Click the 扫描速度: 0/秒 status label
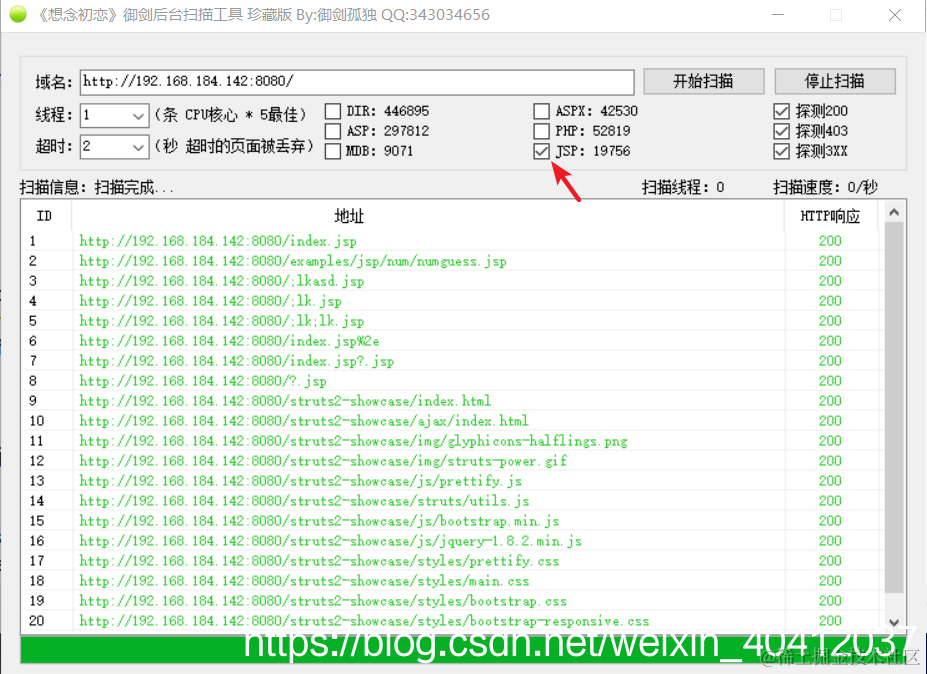This screenshot has height=674, width=927. 825,188
